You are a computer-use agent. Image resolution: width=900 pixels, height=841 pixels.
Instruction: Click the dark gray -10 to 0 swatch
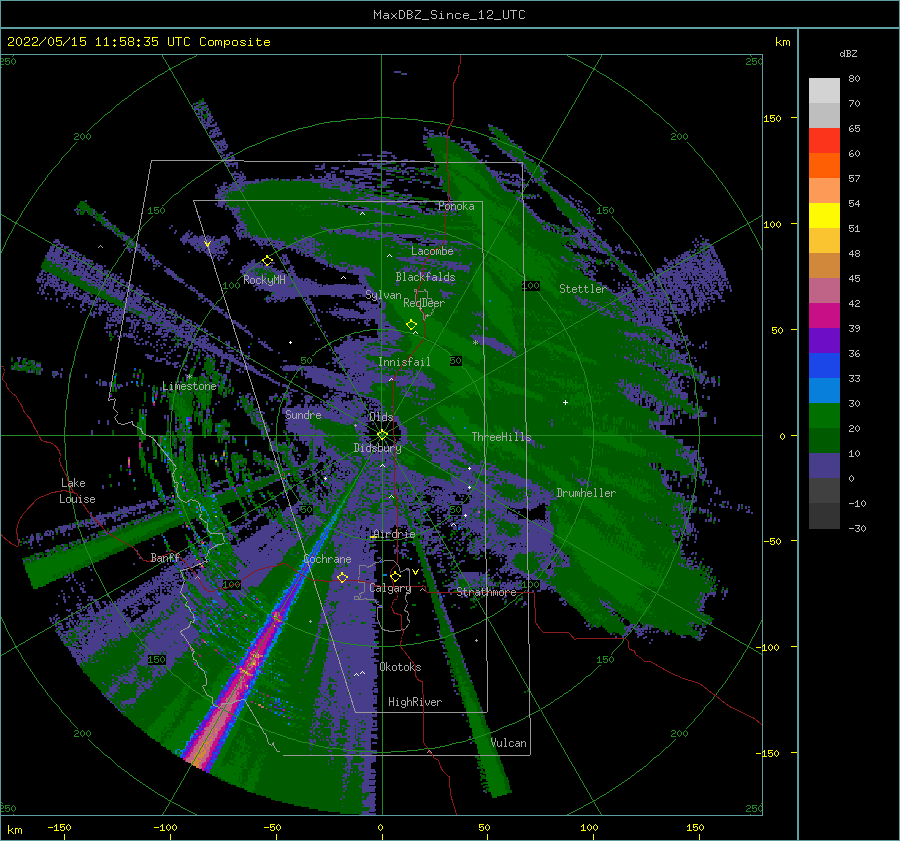point(824,491)
